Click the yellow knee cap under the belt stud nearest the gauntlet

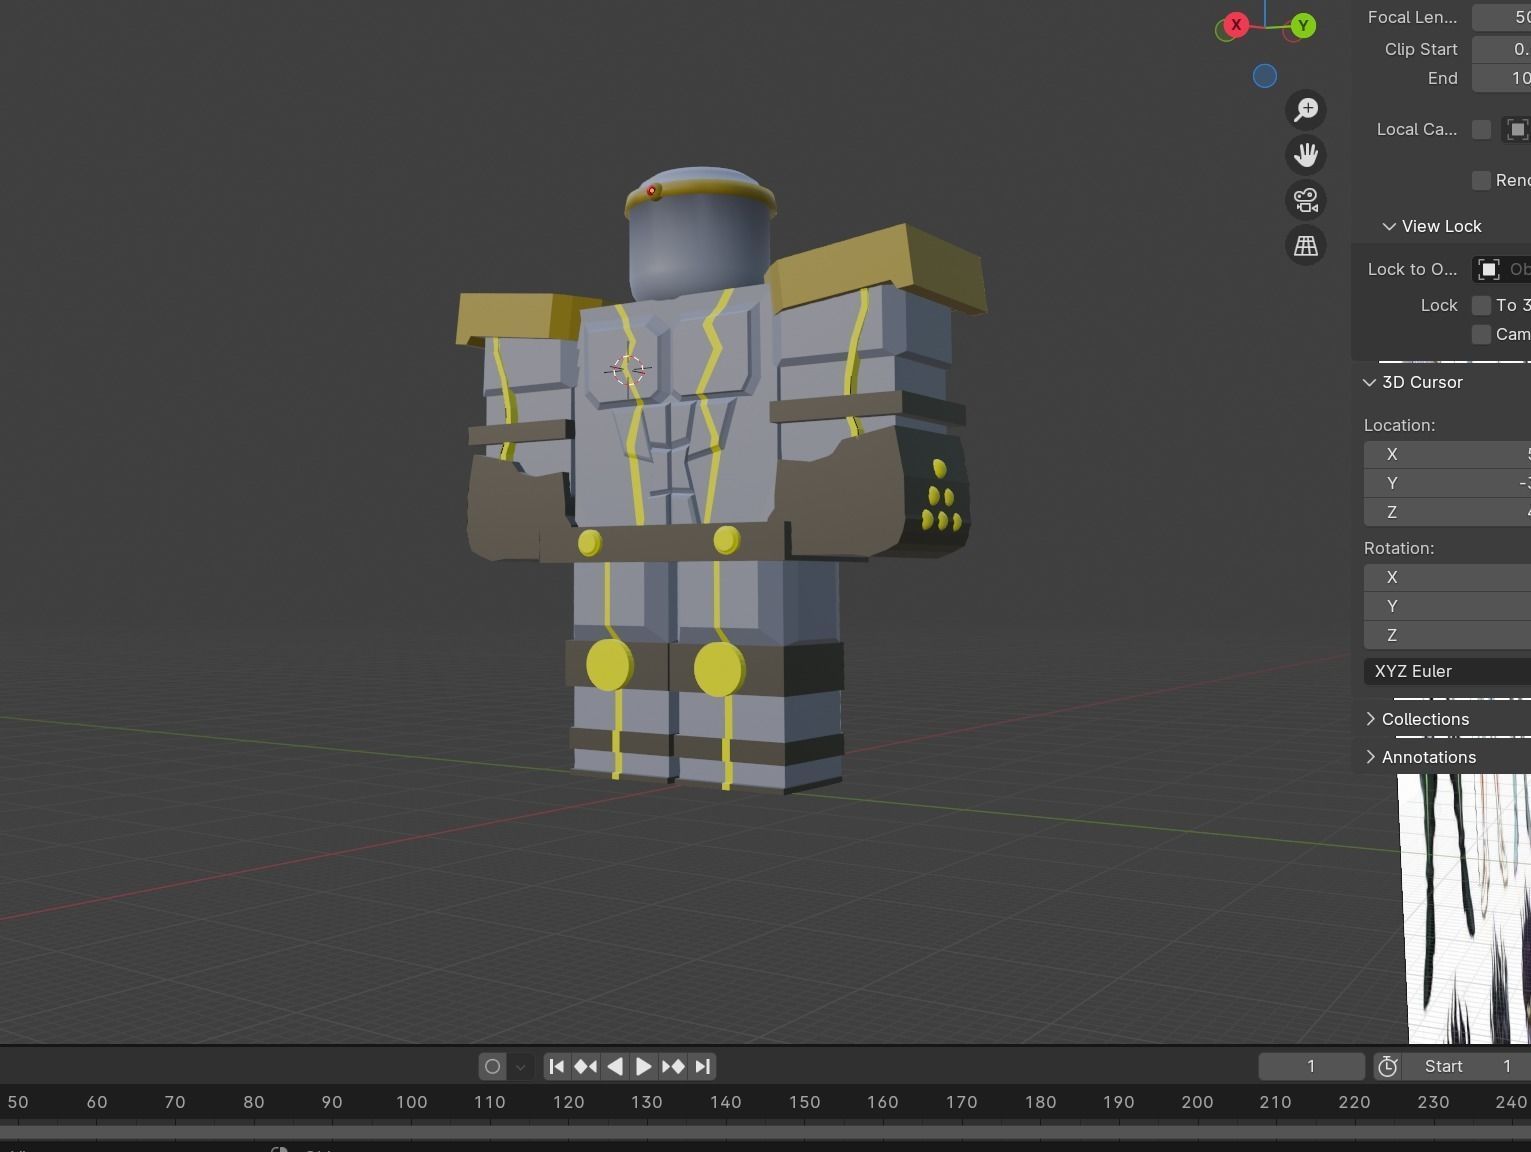point(719,669)
